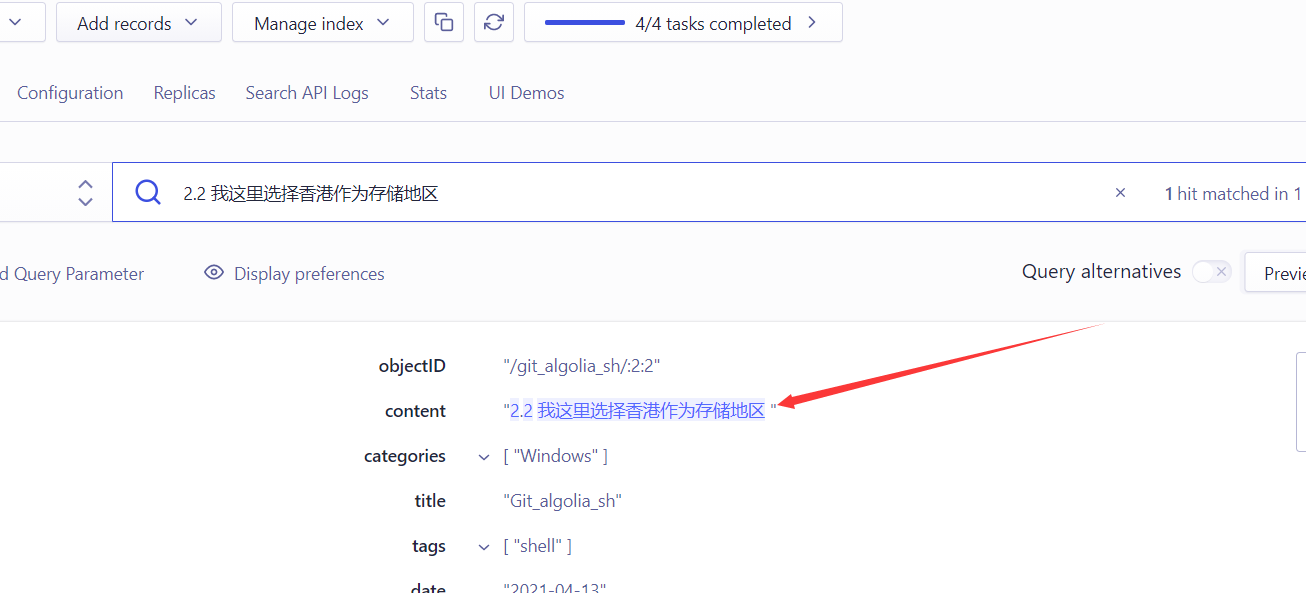
Task: Click the highlighted content value text
Action: tap(637, 411)
